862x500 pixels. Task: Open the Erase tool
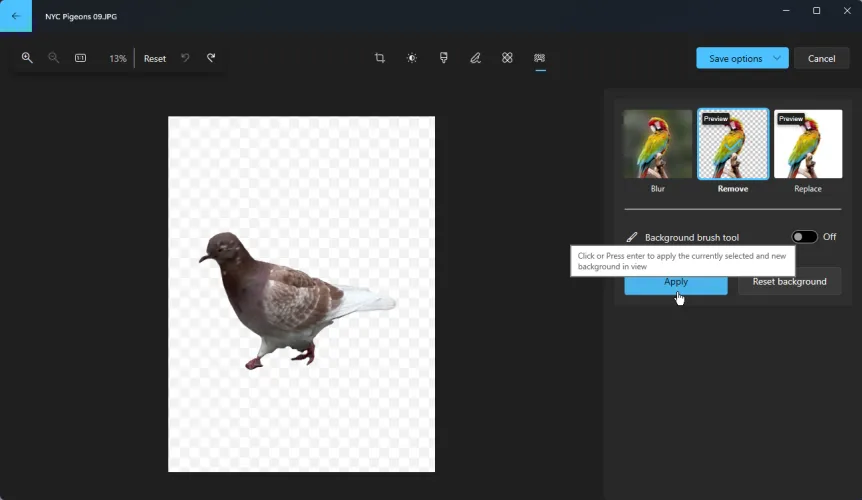click(x=507, y=58)
